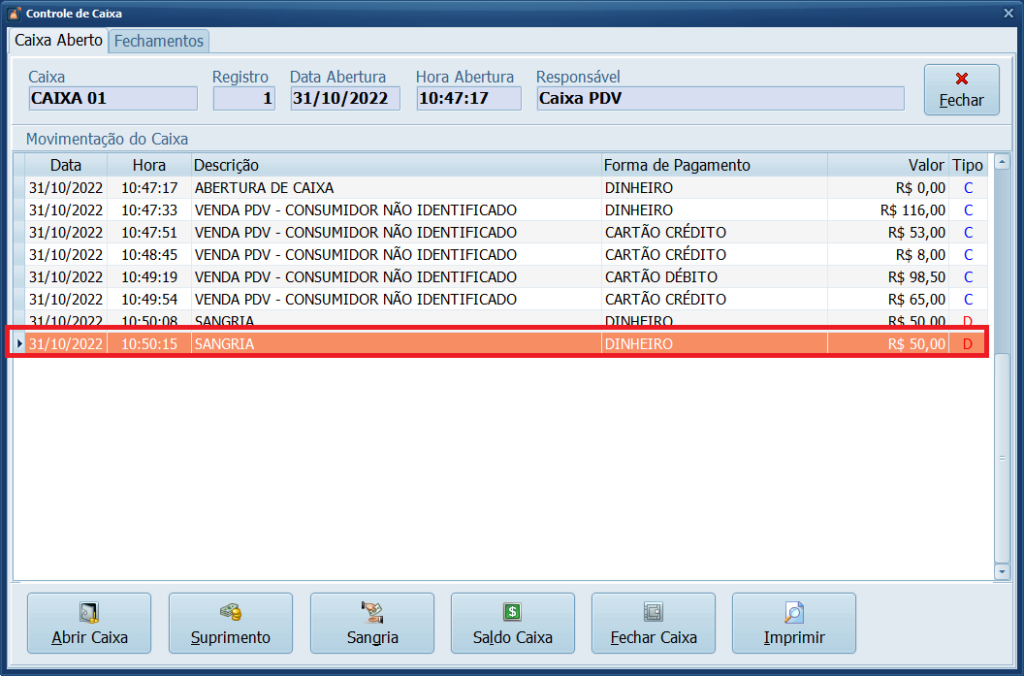The image size is (1024, 676).
Task: Click the Data Abertura date field
Action: 345,98
